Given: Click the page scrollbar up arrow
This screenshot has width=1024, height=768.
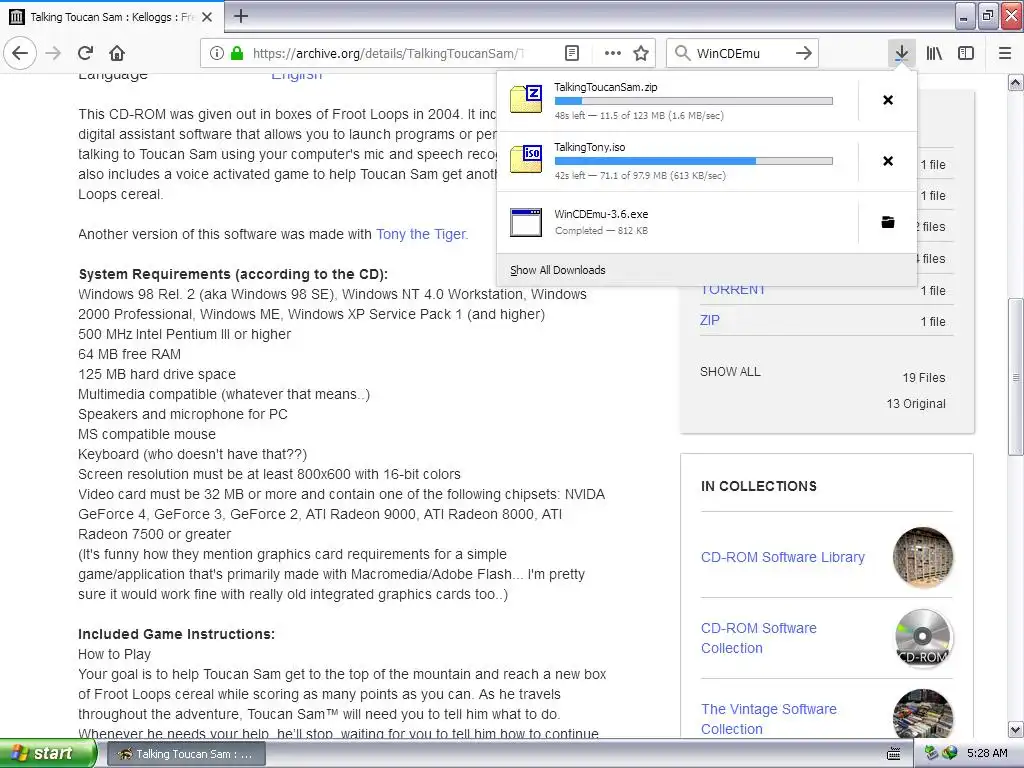Looking at the screenshot, I should pyautogui.click(x=1016, y=82).
